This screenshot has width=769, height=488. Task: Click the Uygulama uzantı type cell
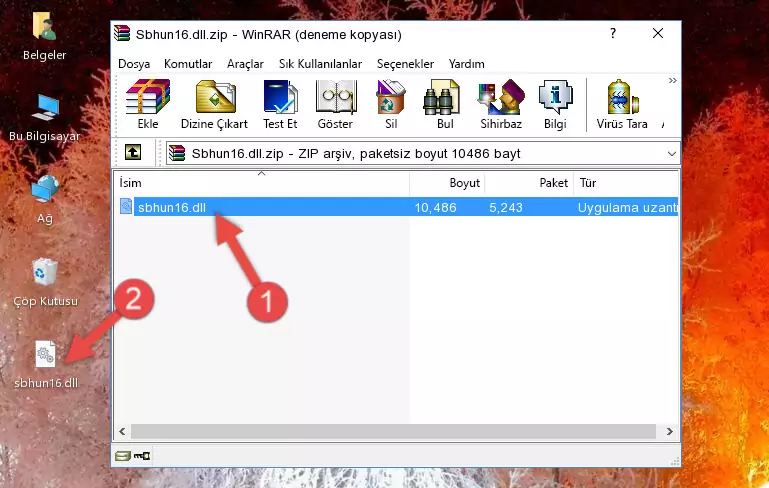(x=627, y=207)
